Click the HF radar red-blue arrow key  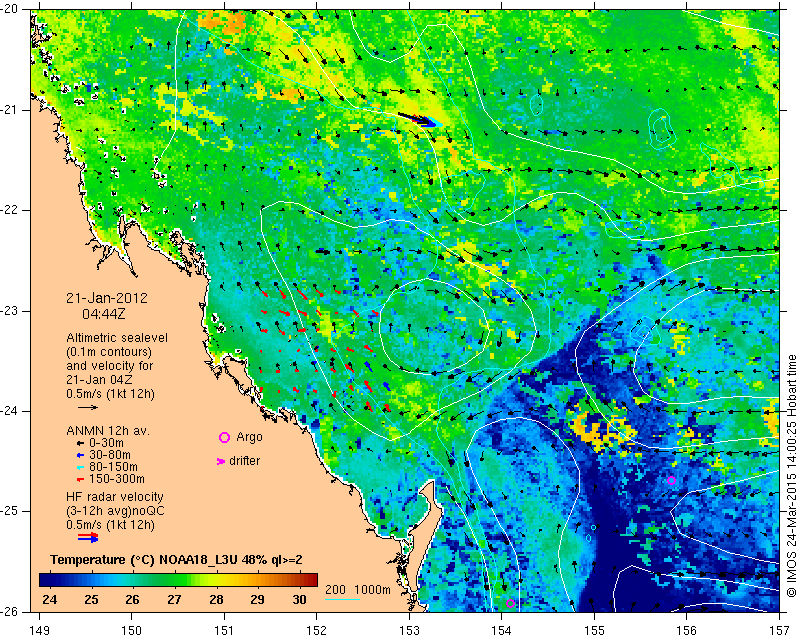pos(88,537)
